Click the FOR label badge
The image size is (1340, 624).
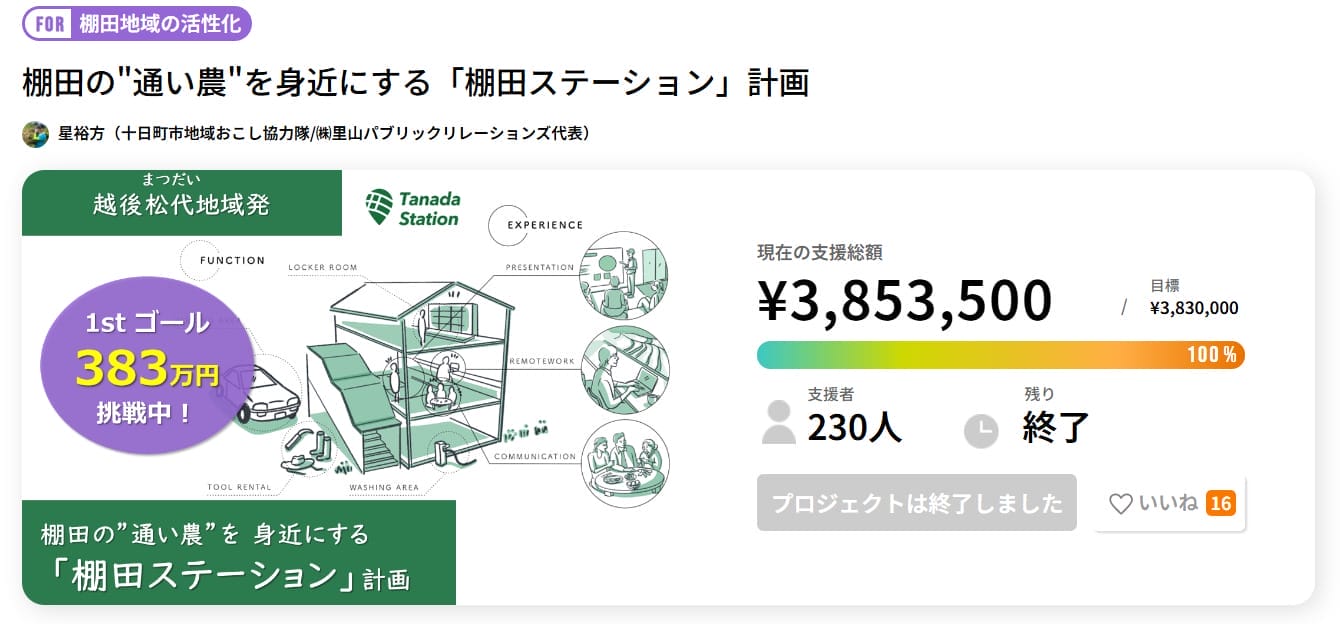tap(50, 24)
